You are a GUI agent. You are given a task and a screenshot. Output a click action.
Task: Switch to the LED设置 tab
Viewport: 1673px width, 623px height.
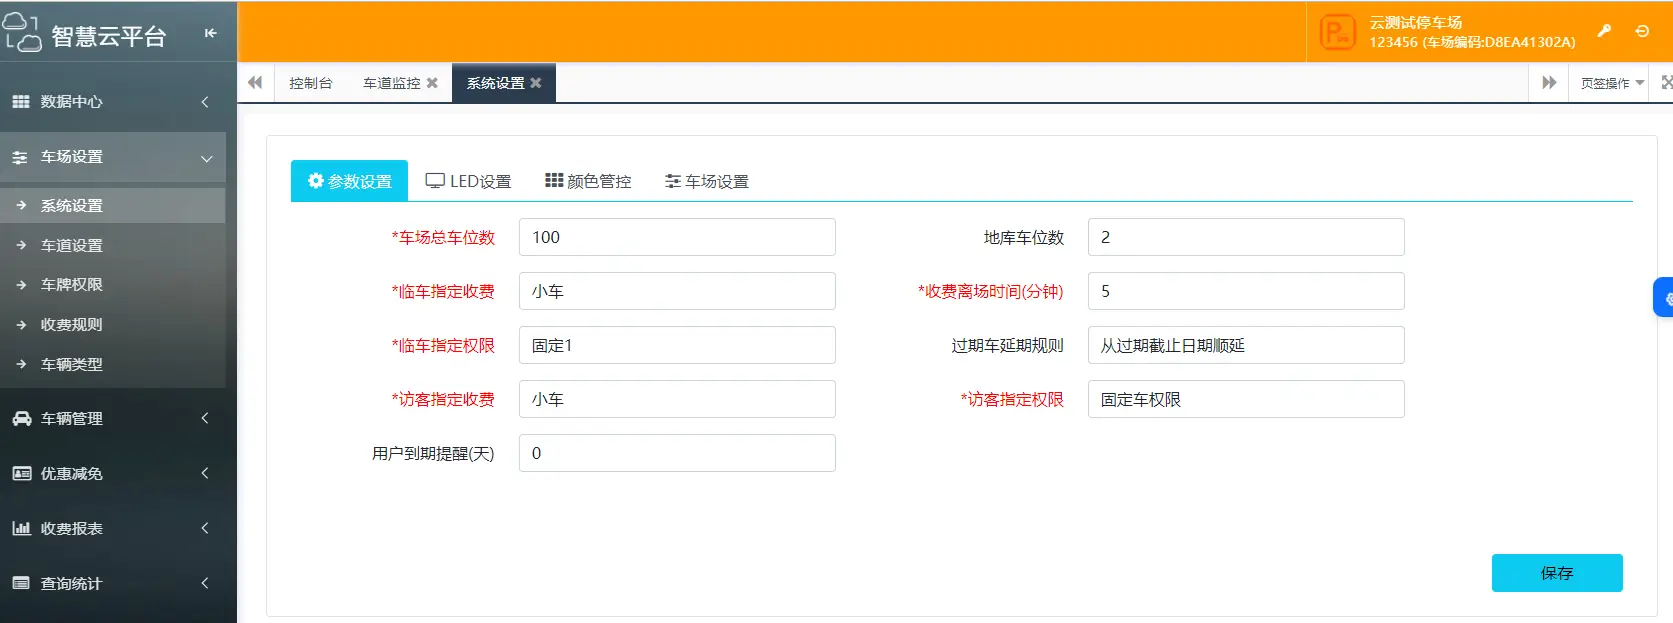(468, 181)
